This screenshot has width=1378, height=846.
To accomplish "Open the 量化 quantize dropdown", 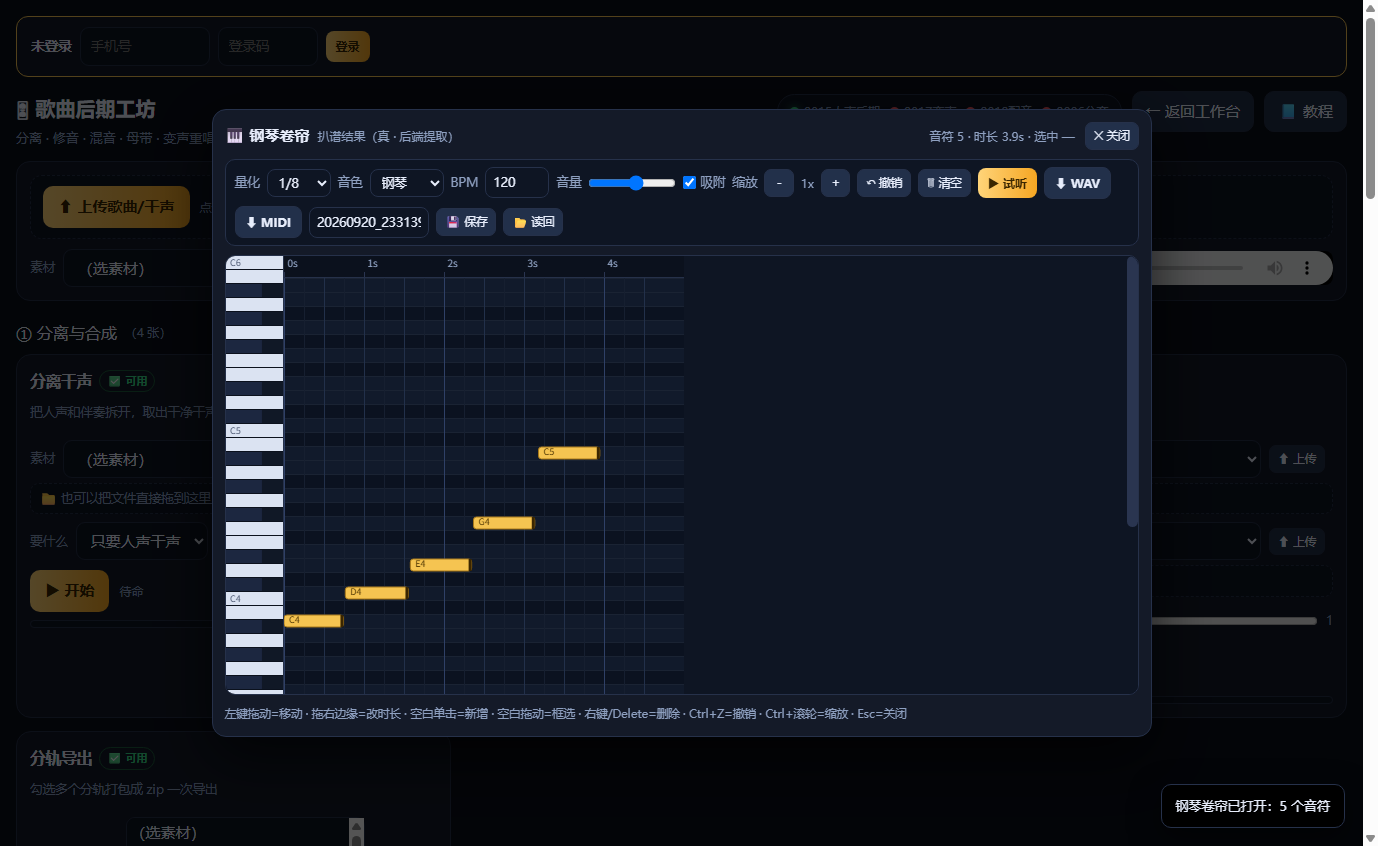I will [299, 183].
